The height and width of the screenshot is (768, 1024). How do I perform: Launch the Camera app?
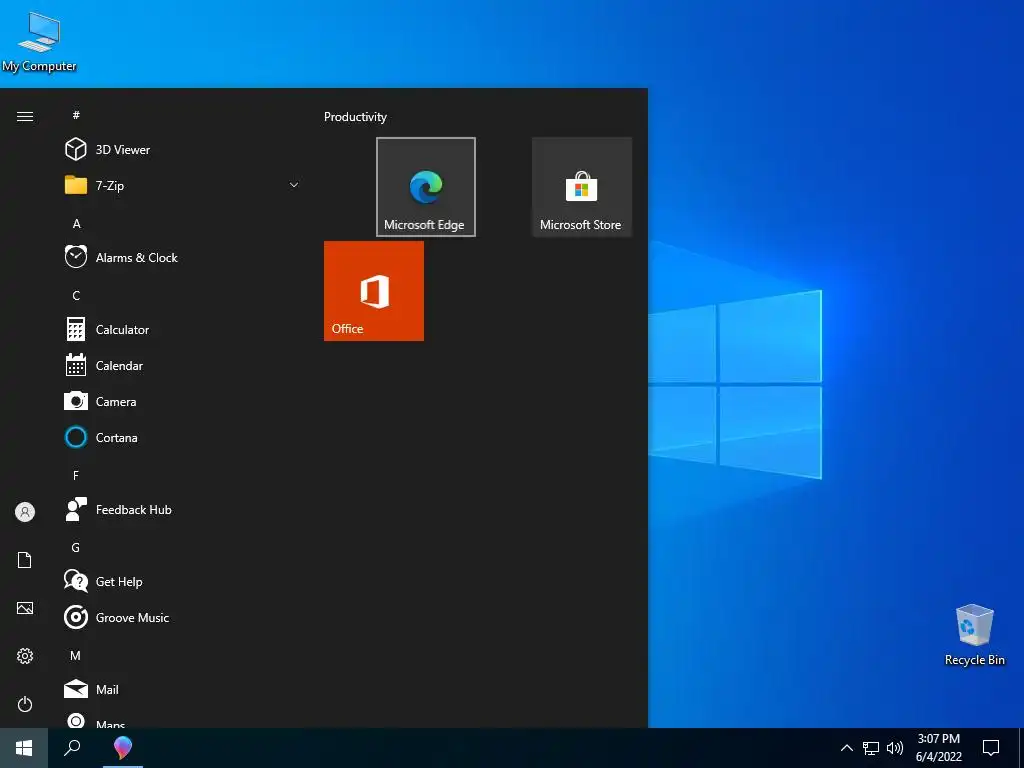pos(180,402)
